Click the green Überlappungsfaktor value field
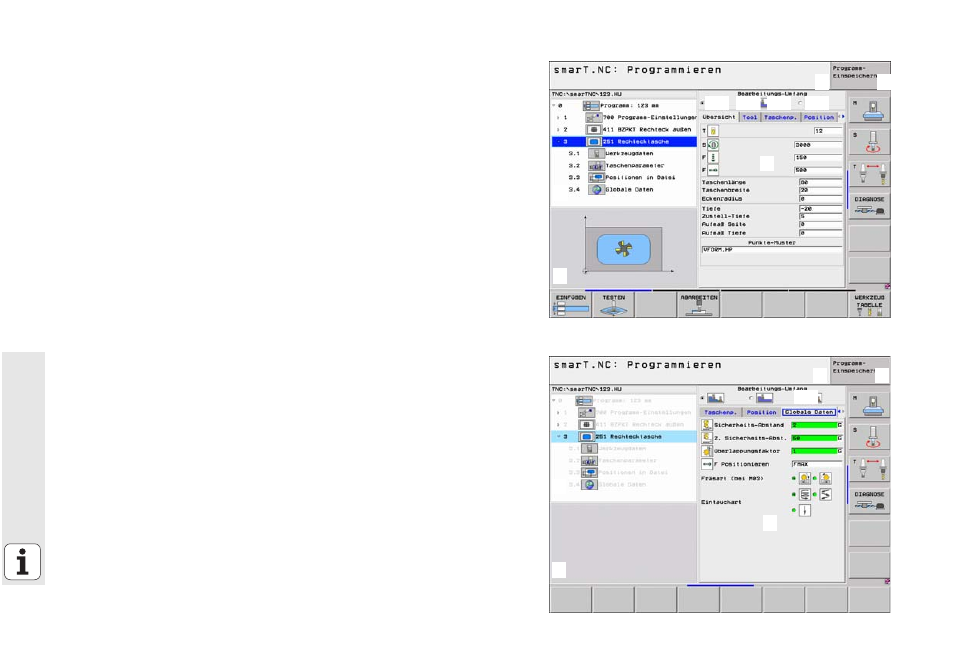The height and width of the screenshot is (672, 954). [814, 451]
